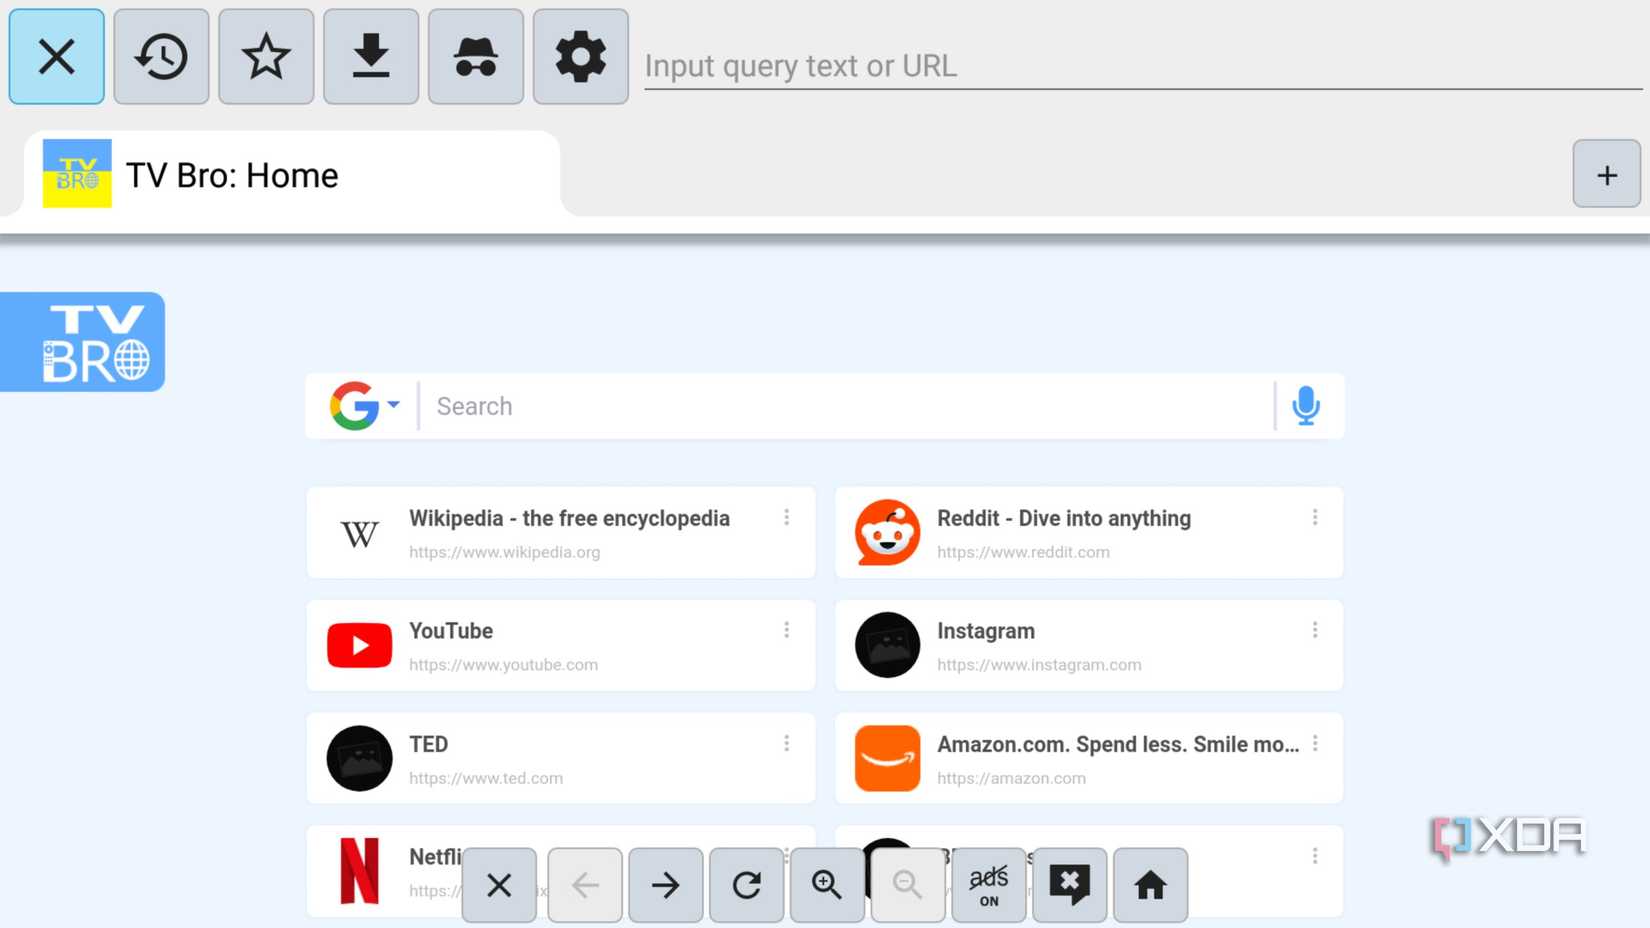Expand the Google search engine dropdown

(365, 405)
